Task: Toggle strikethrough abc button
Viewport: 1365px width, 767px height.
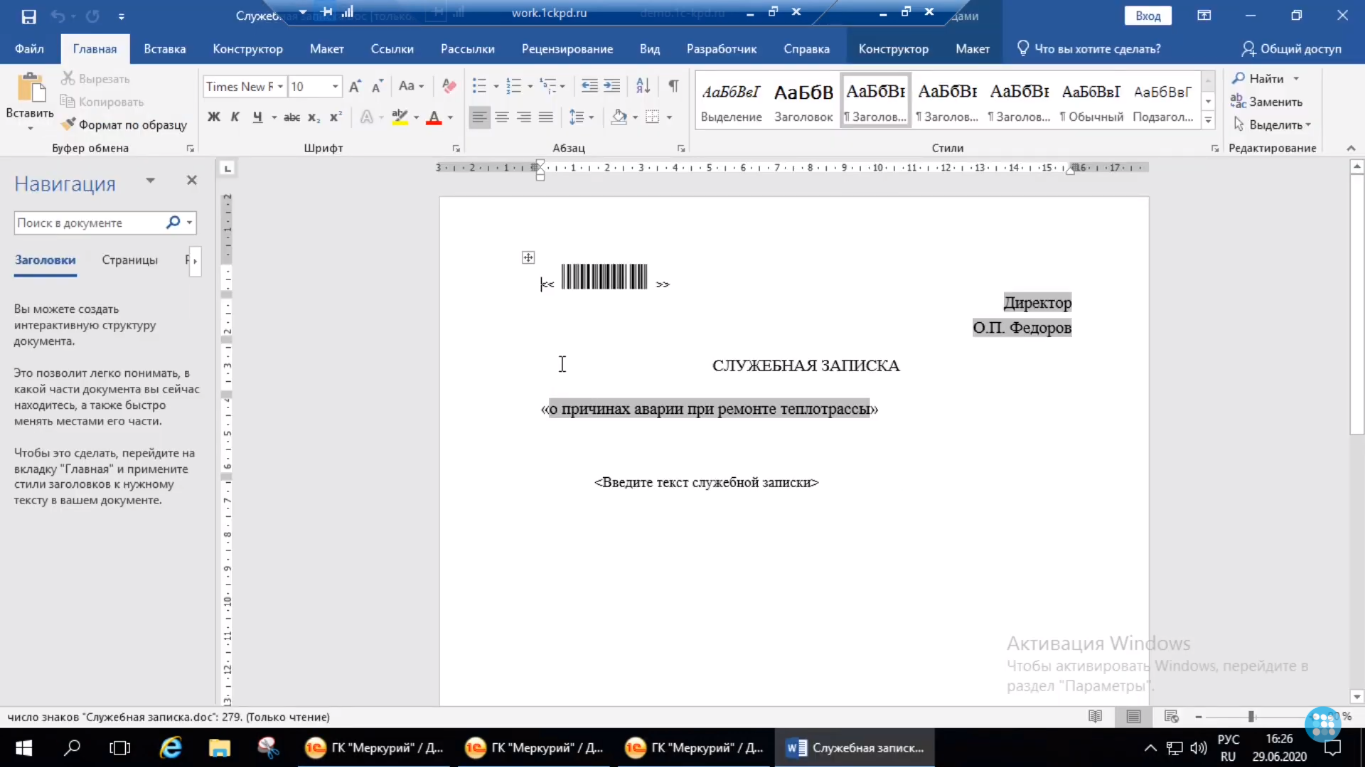Action: point(292,117)
